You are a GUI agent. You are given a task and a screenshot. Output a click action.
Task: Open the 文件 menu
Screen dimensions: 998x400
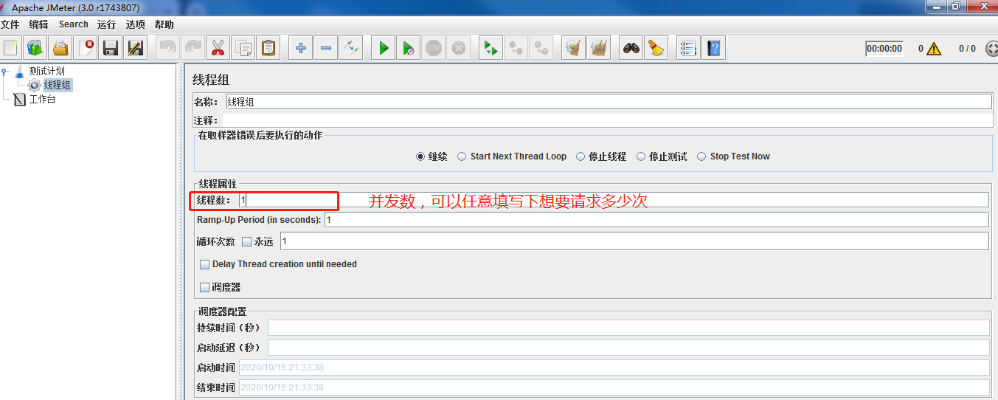point(10,24)
